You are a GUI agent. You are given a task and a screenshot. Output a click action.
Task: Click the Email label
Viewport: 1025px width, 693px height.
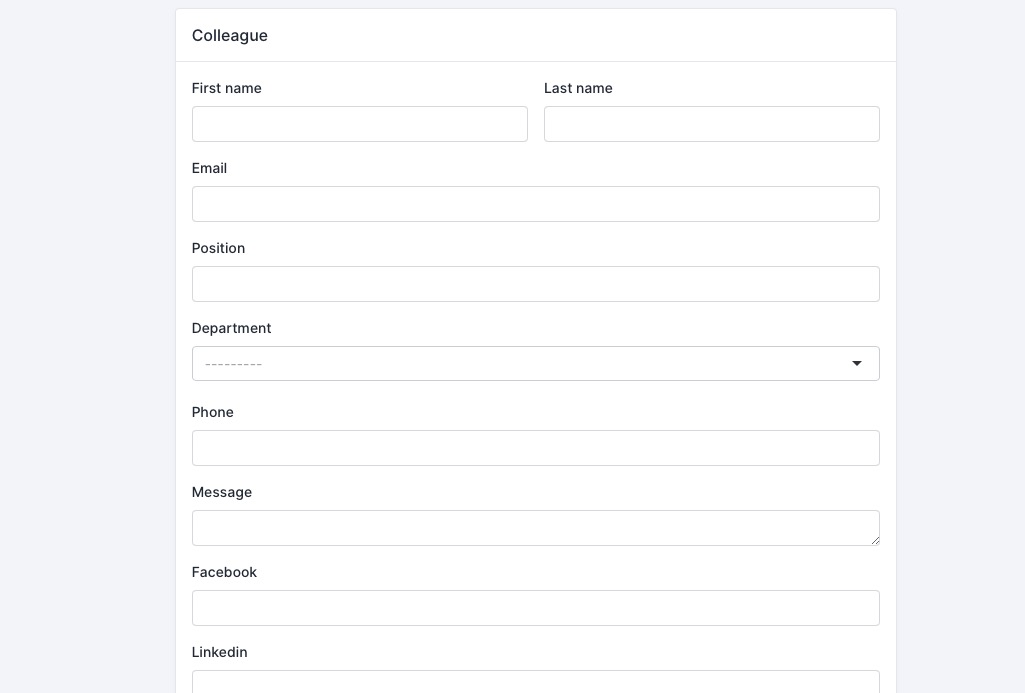tap(209, 168)
